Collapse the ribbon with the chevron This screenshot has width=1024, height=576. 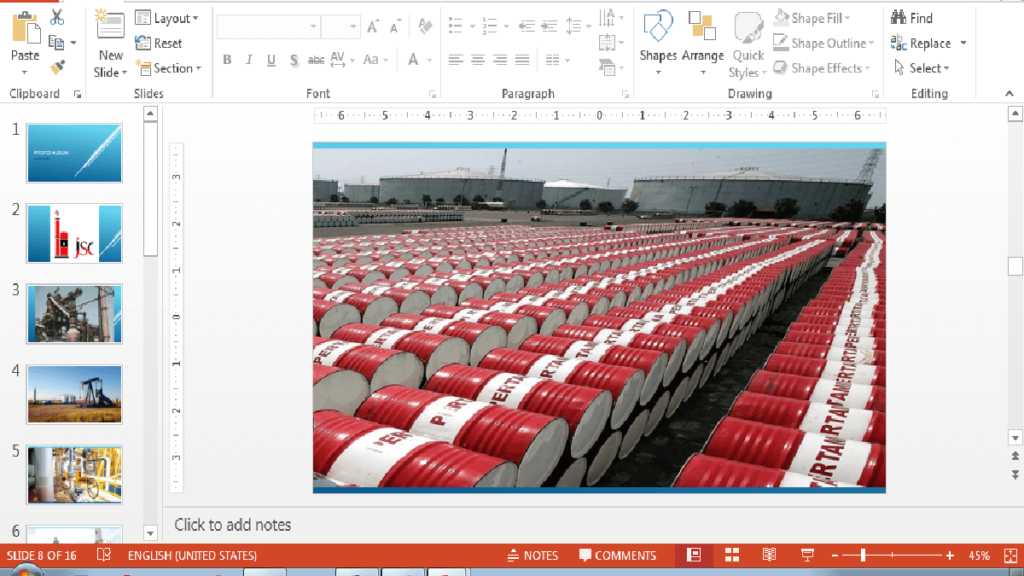click(x=1010, y=94)
